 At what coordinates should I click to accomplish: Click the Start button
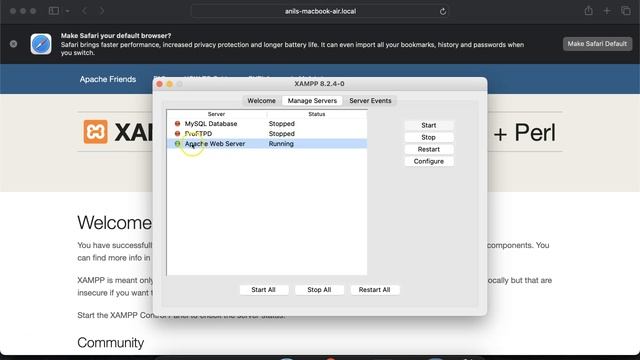[429, 125]
